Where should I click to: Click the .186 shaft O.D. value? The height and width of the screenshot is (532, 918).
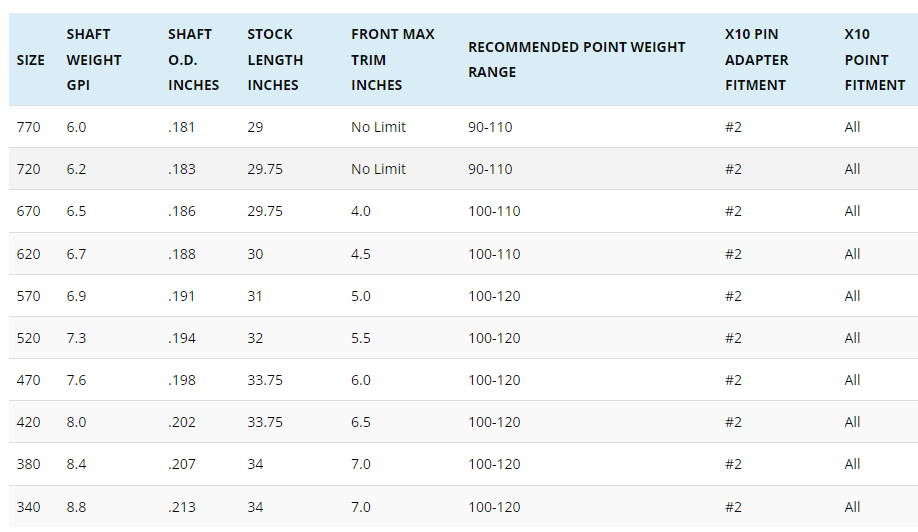(x=182, y=211)
